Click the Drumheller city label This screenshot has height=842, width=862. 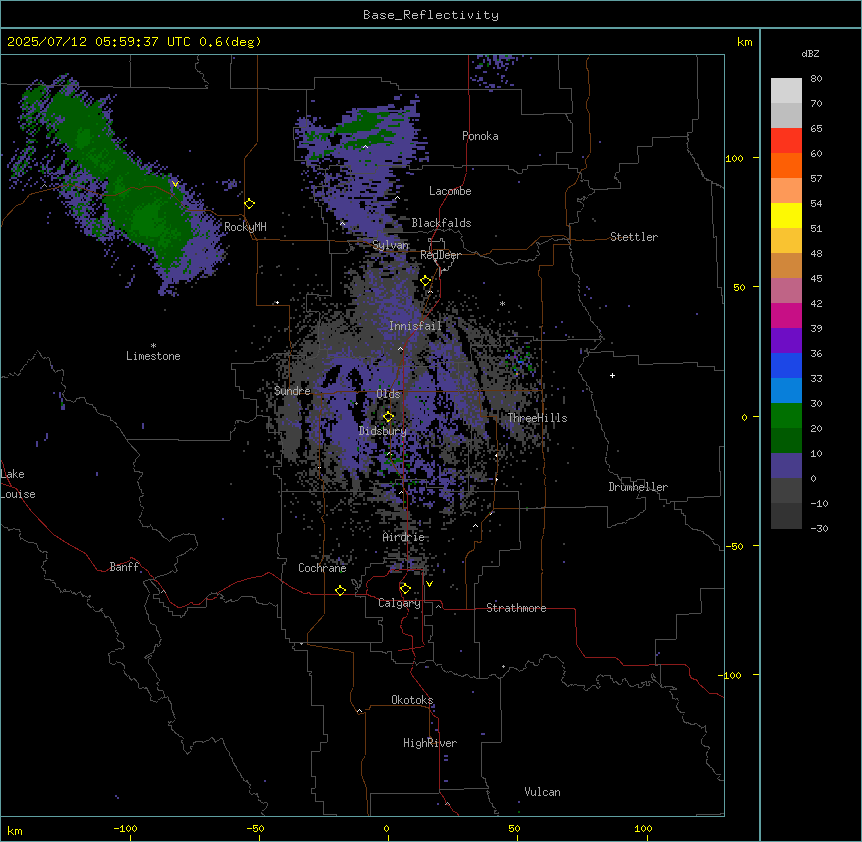[x=638, y=487]
